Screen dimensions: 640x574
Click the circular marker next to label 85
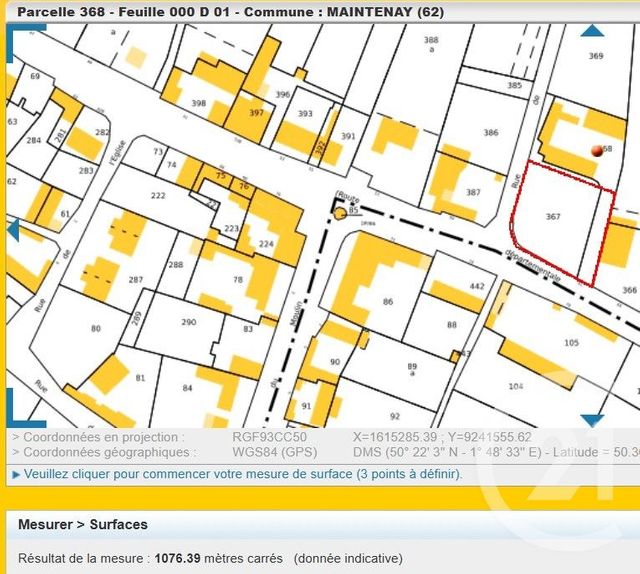point(340,213)
